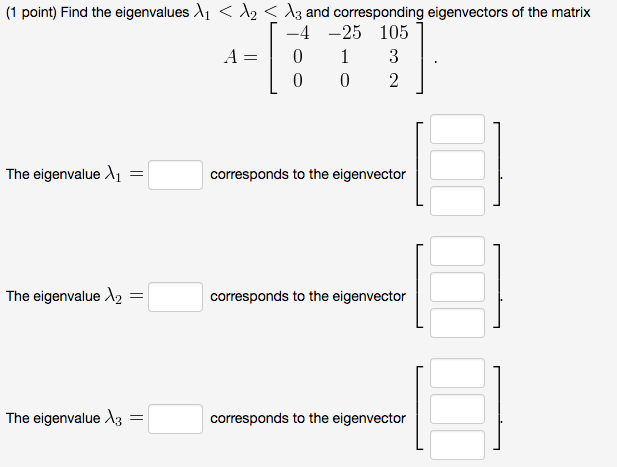Image resolution: width=617 pixels, height=467 pixels.
Task: Activate the top entry of λ3 eigenvector
Action: point(457,373)
